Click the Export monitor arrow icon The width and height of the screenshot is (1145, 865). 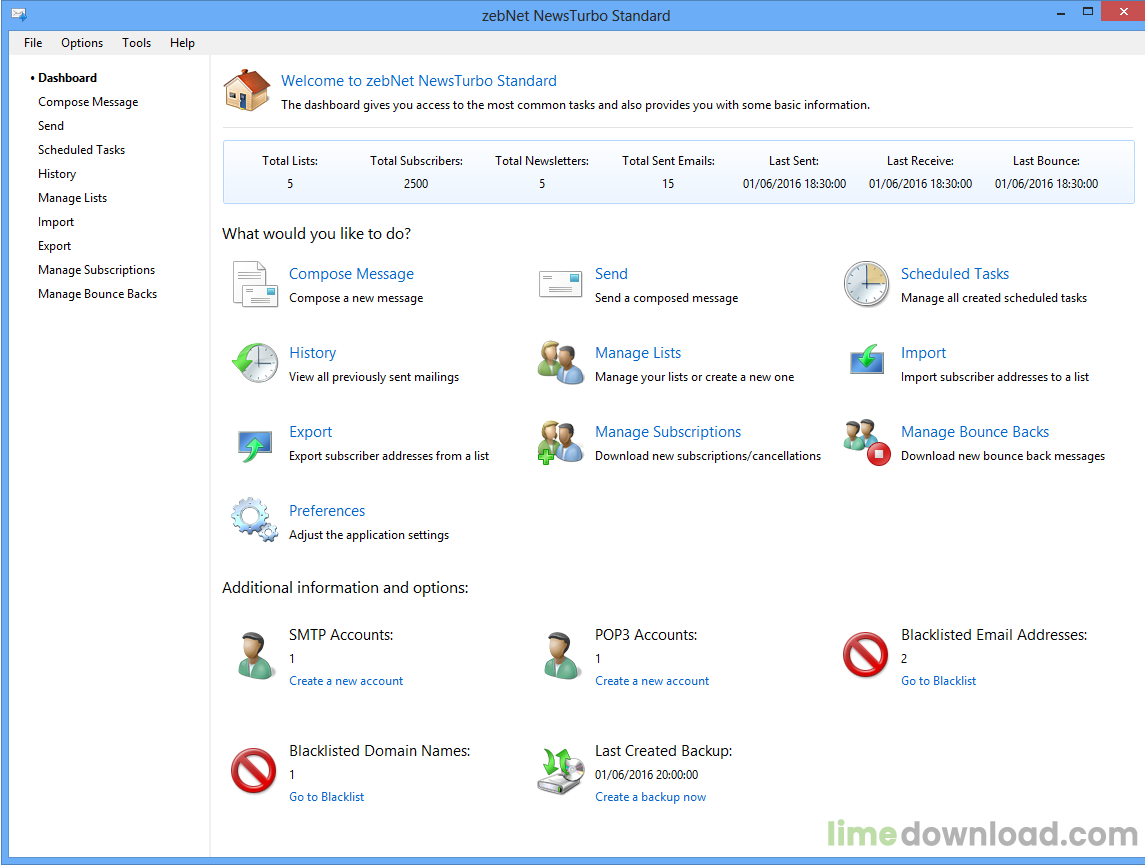255,442
